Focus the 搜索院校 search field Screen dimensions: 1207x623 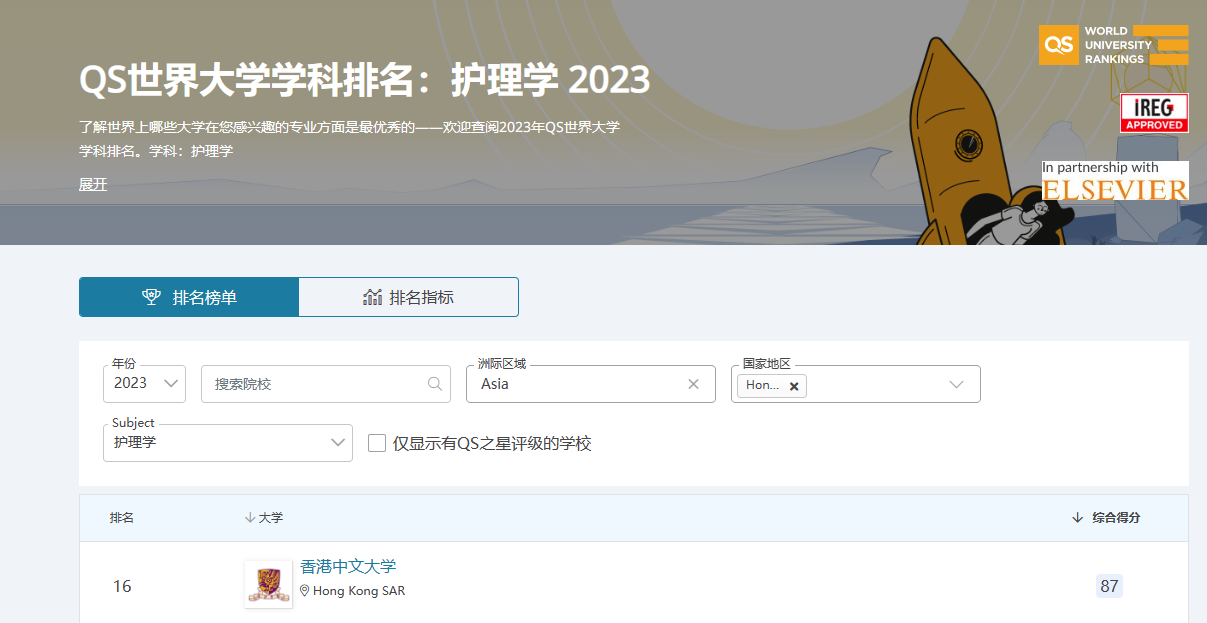click(x=326, y=383)
